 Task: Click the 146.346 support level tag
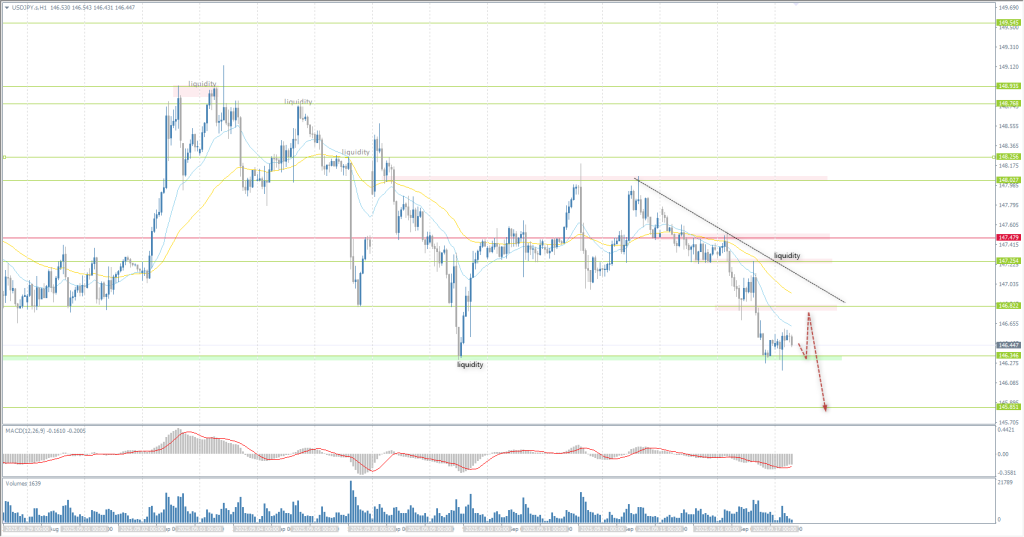[1007, 355]
